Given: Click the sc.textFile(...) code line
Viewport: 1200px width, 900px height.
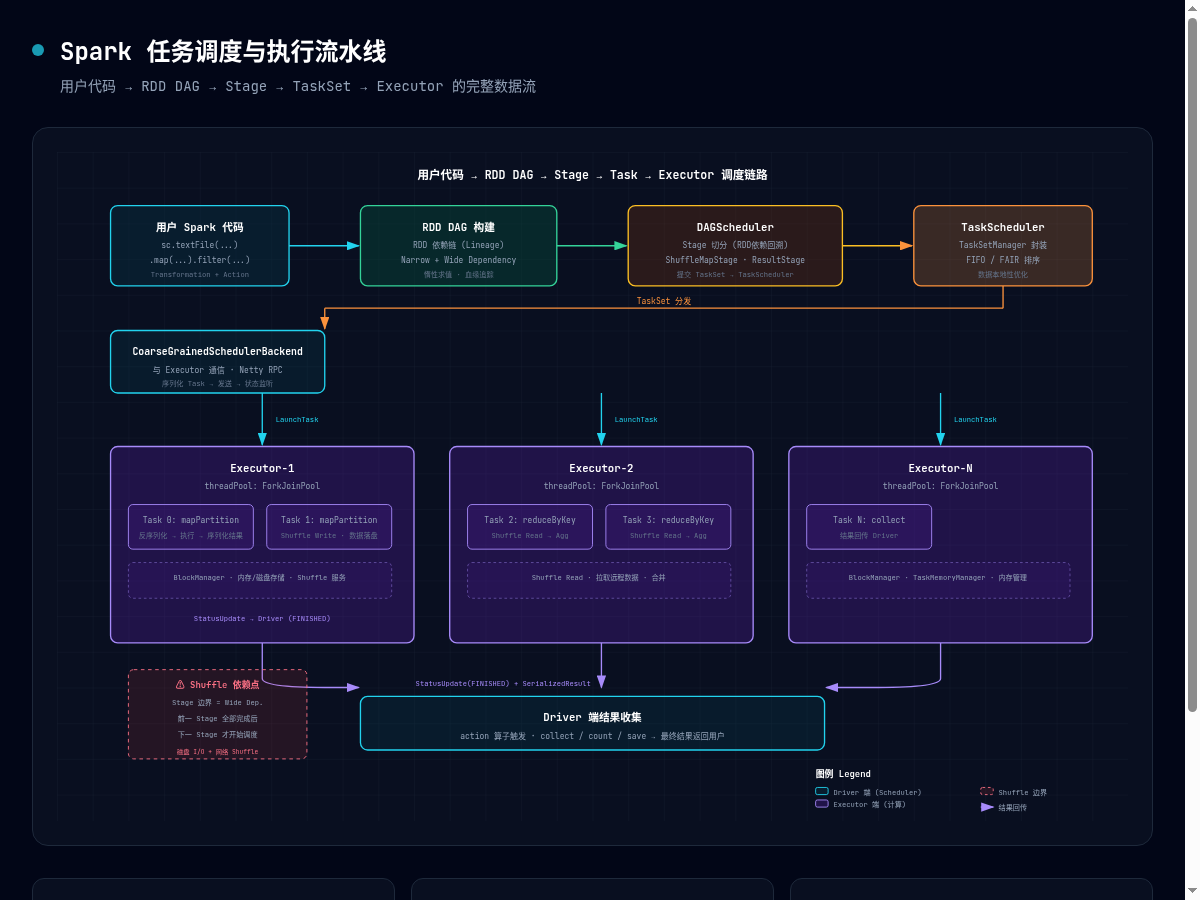Looking at the screenshot, I should click(x=200, y=245).
